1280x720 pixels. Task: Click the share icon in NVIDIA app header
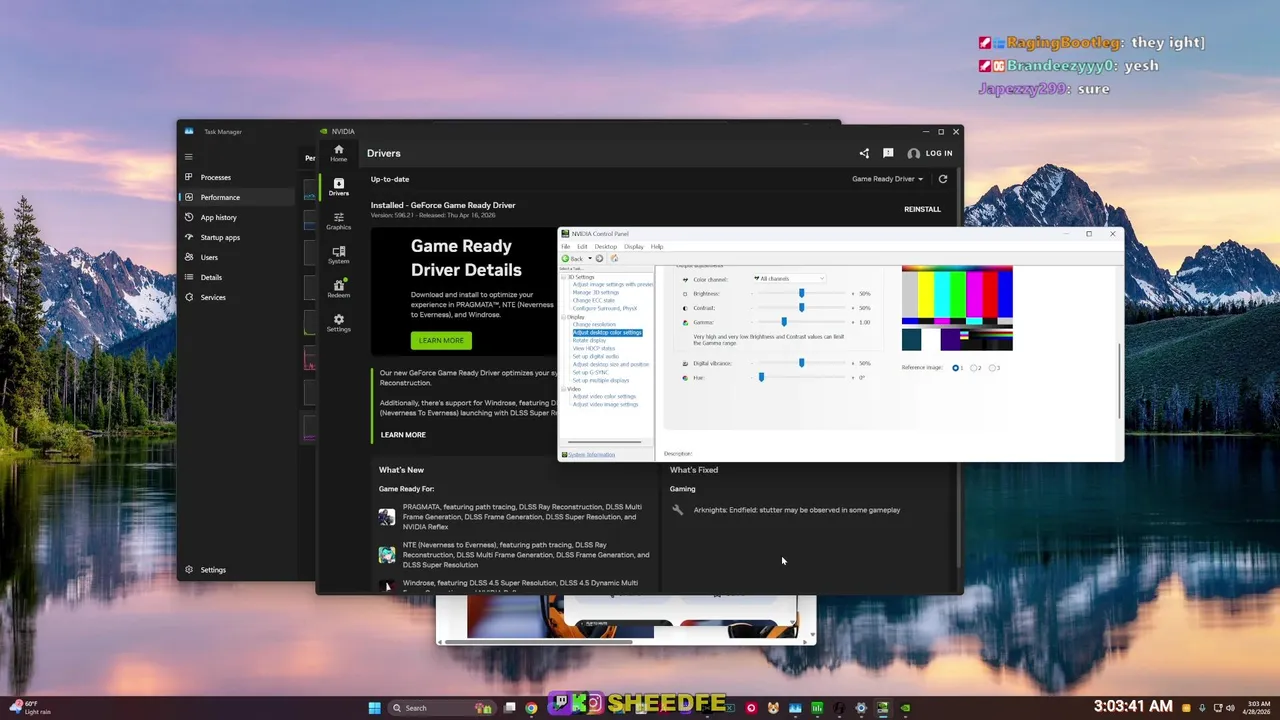pos(864,153)
